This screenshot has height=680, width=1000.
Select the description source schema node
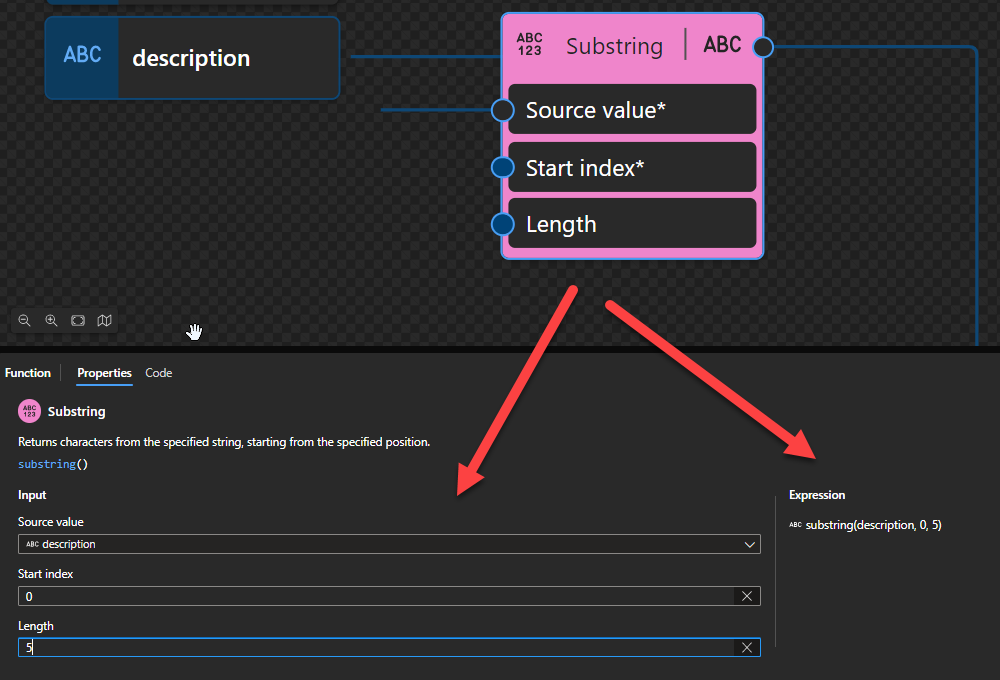pyautogui.click(x=192, y=58)
